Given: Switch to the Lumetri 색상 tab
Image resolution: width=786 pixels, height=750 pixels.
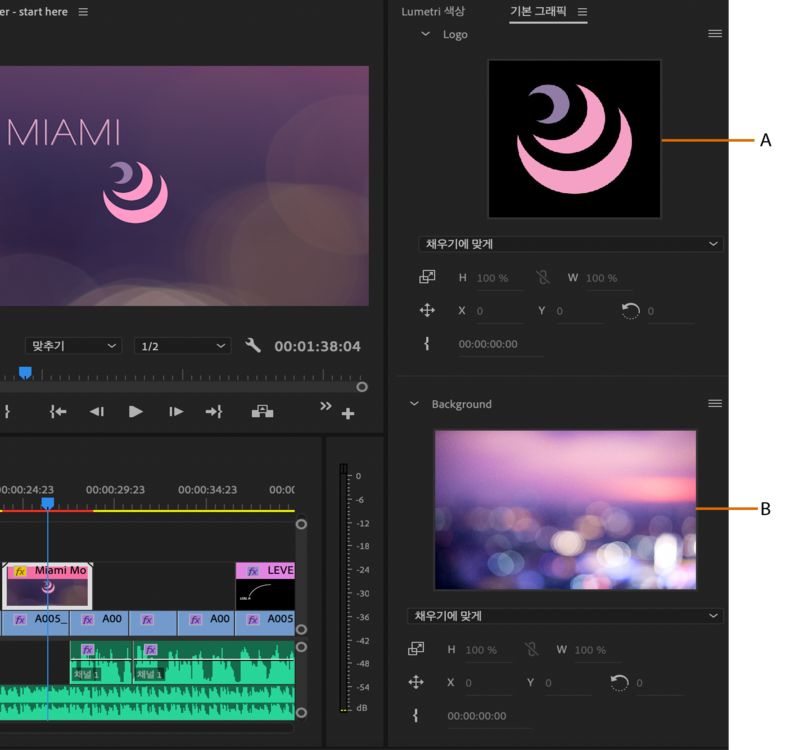Looking at the screenshot, I should tap(433, 11).
